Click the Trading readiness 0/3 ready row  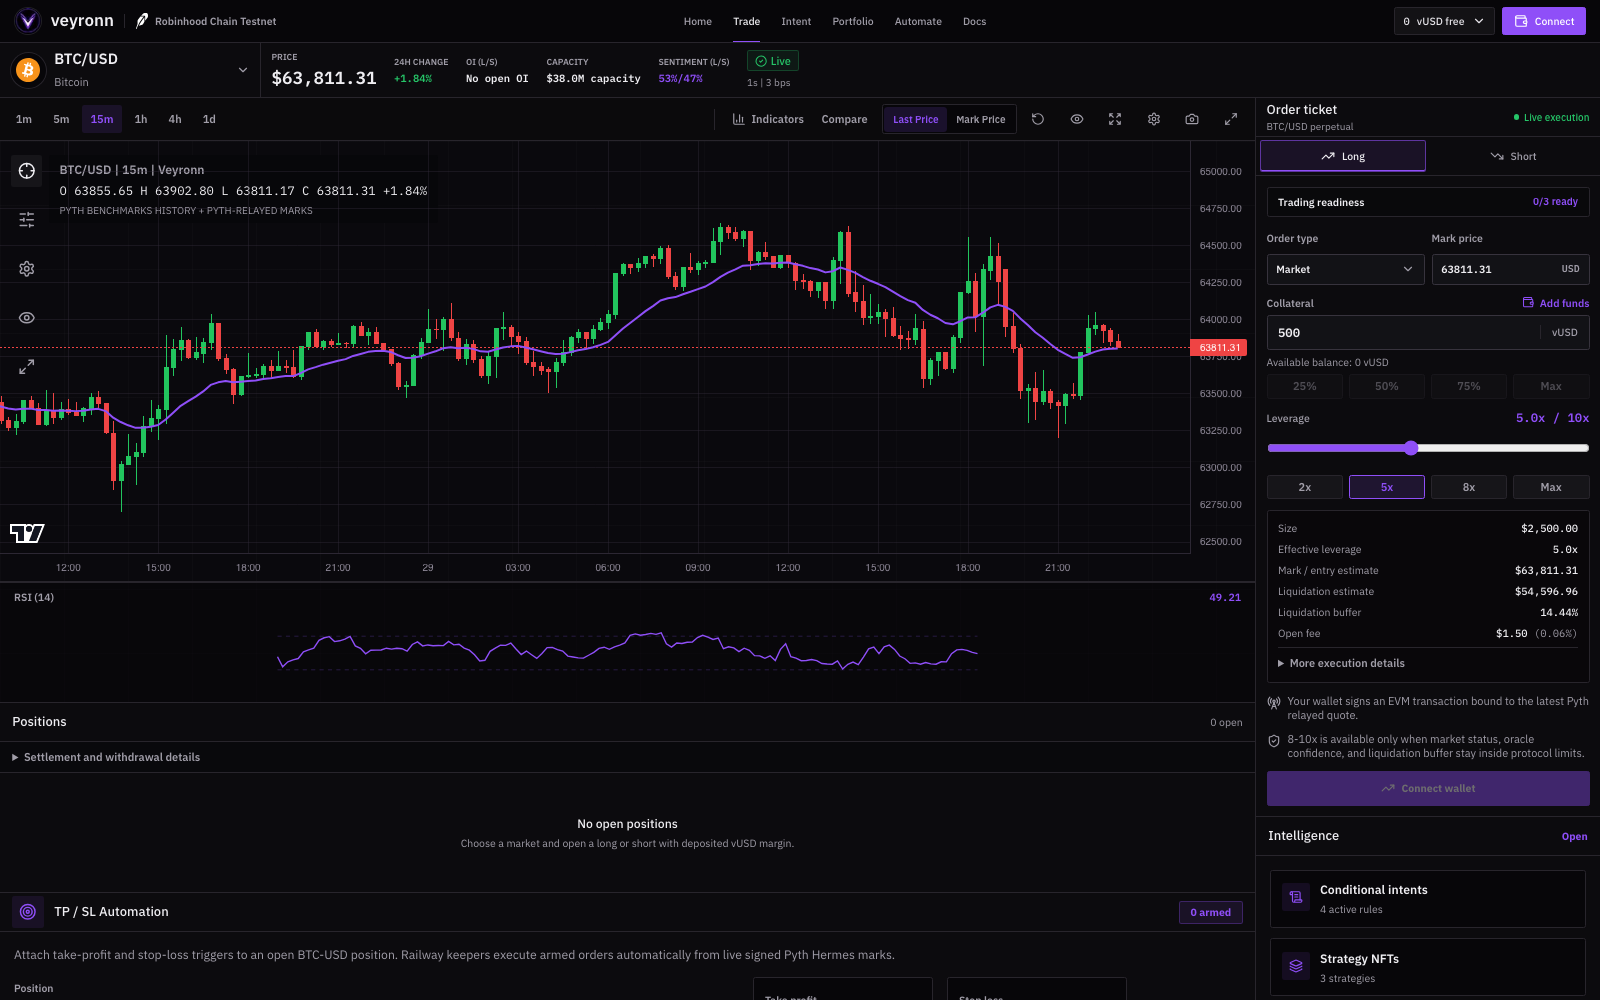[1428, 202]
